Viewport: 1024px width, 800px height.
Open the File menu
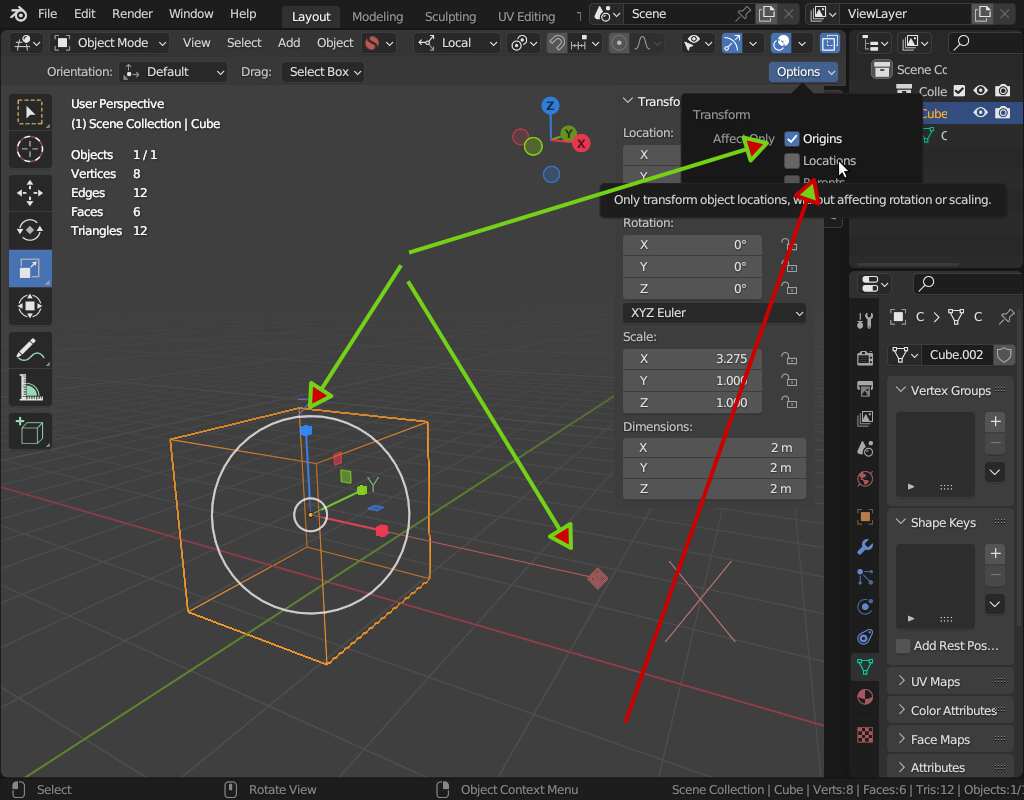(x=47, y=14)
